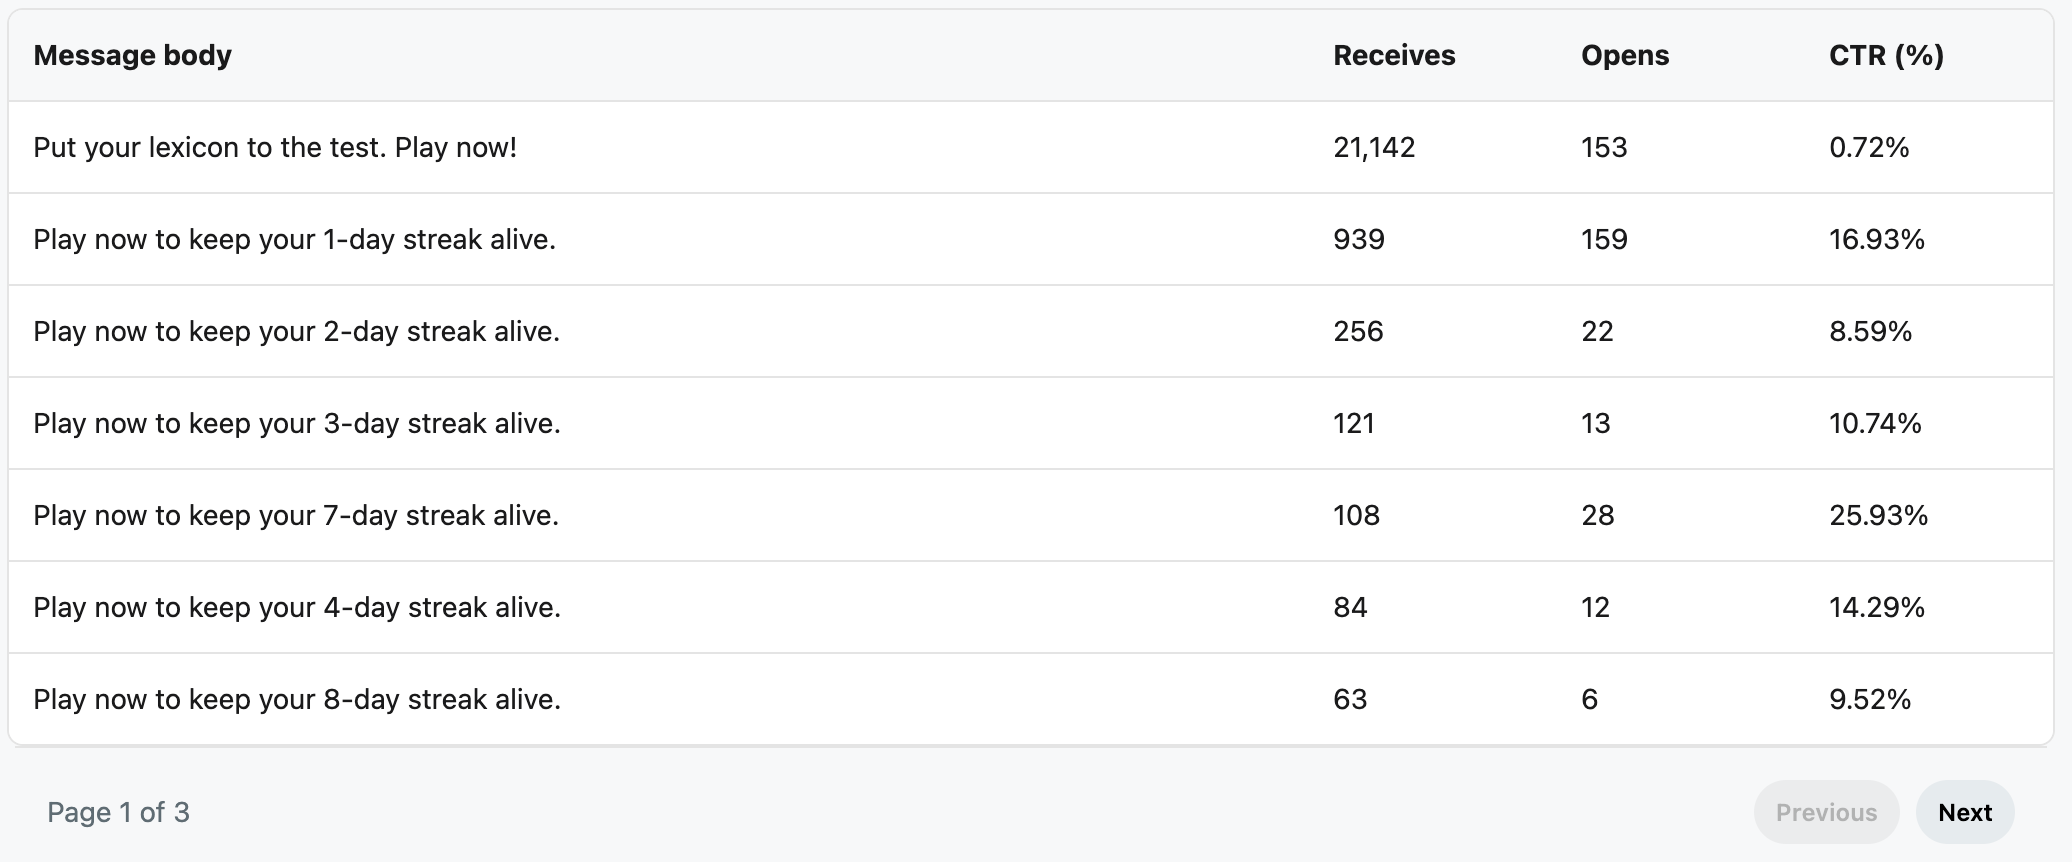Click the Receives column header
Viewport: 2072px width, 862px height.
click(1394, 55)
